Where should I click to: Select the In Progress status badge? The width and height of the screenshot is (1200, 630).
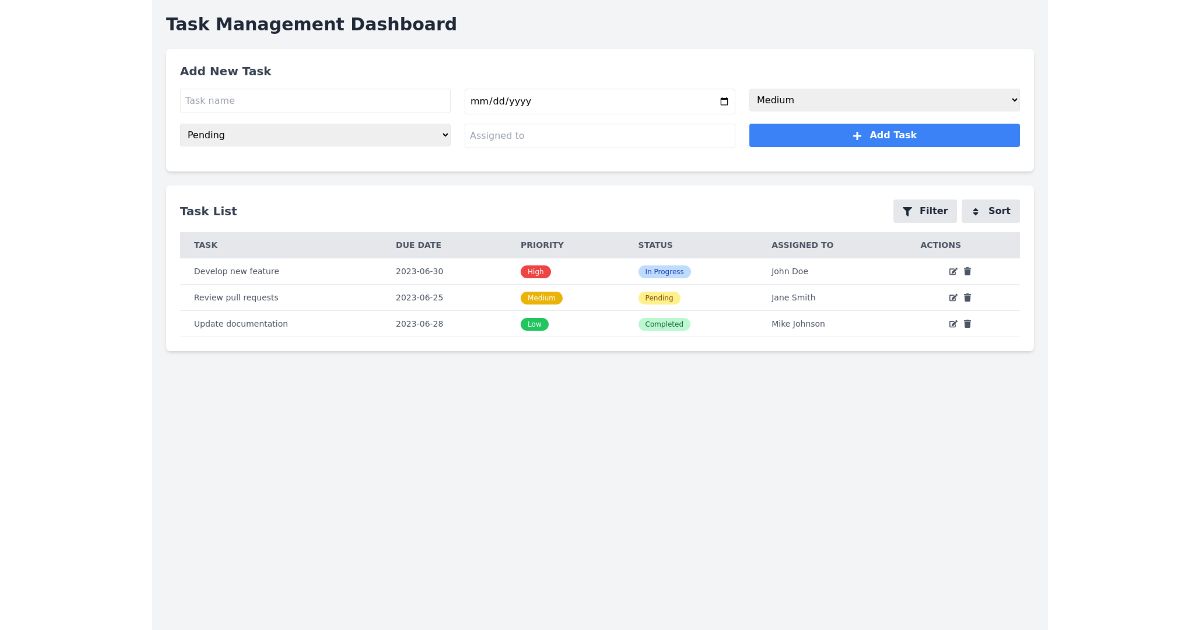[x=664, y=271]
